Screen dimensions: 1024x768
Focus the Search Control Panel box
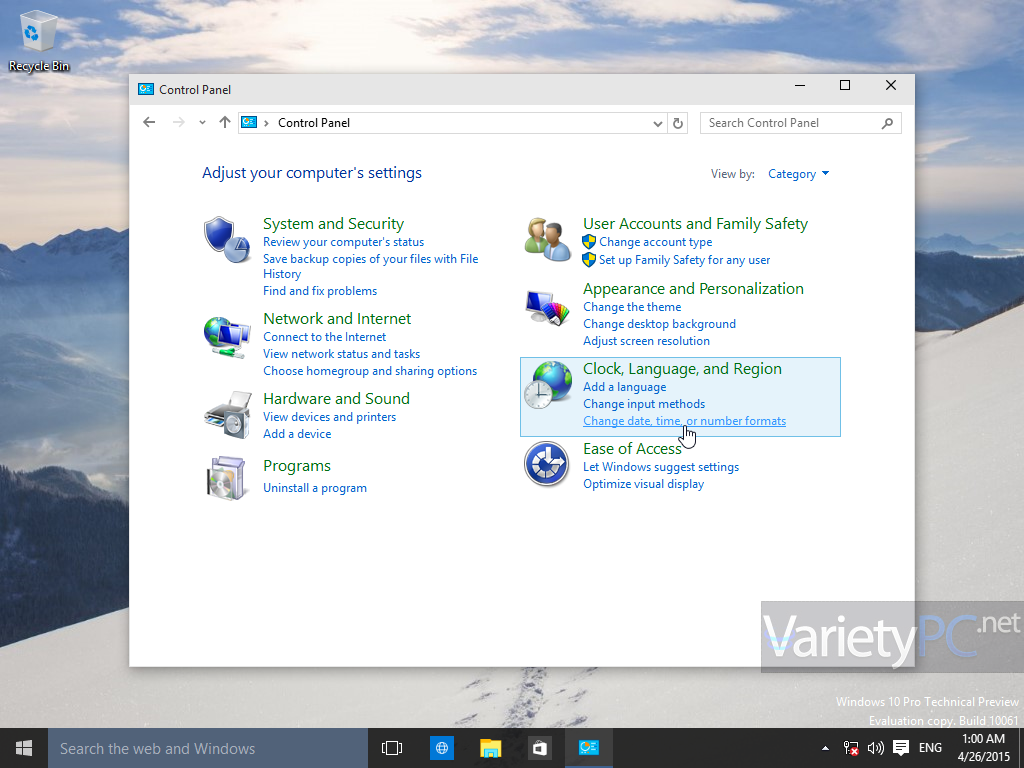[800, 123]
